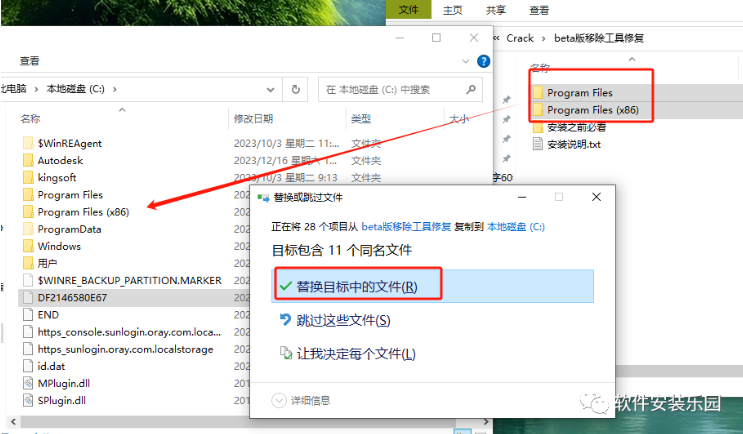Open the 主页 ribbon tab
Viewport: 743px width, 434px height.
point(453,10)
